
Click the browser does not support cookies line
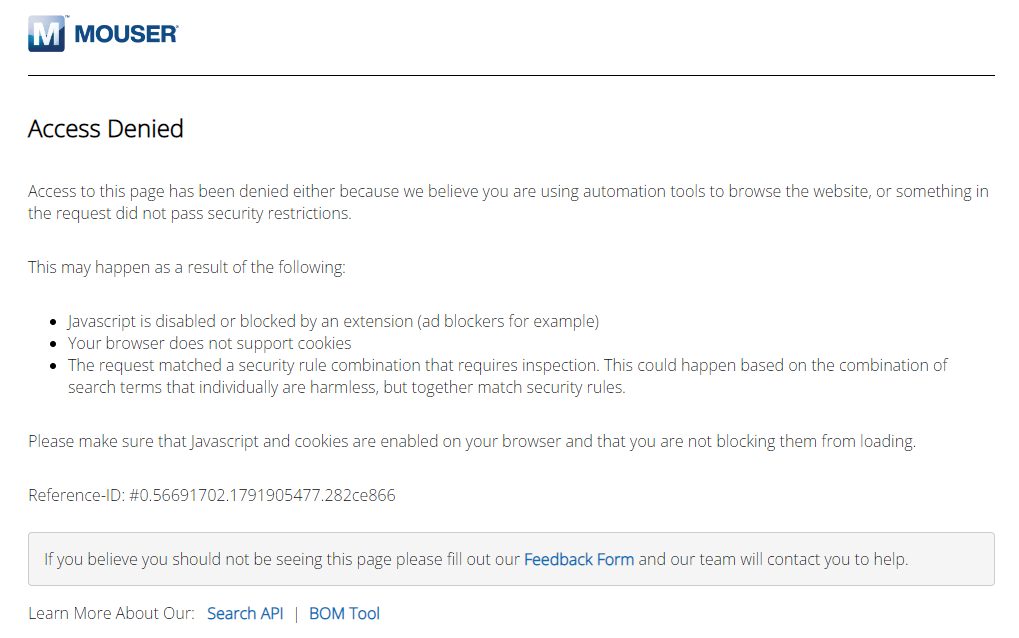coord(209,343)
